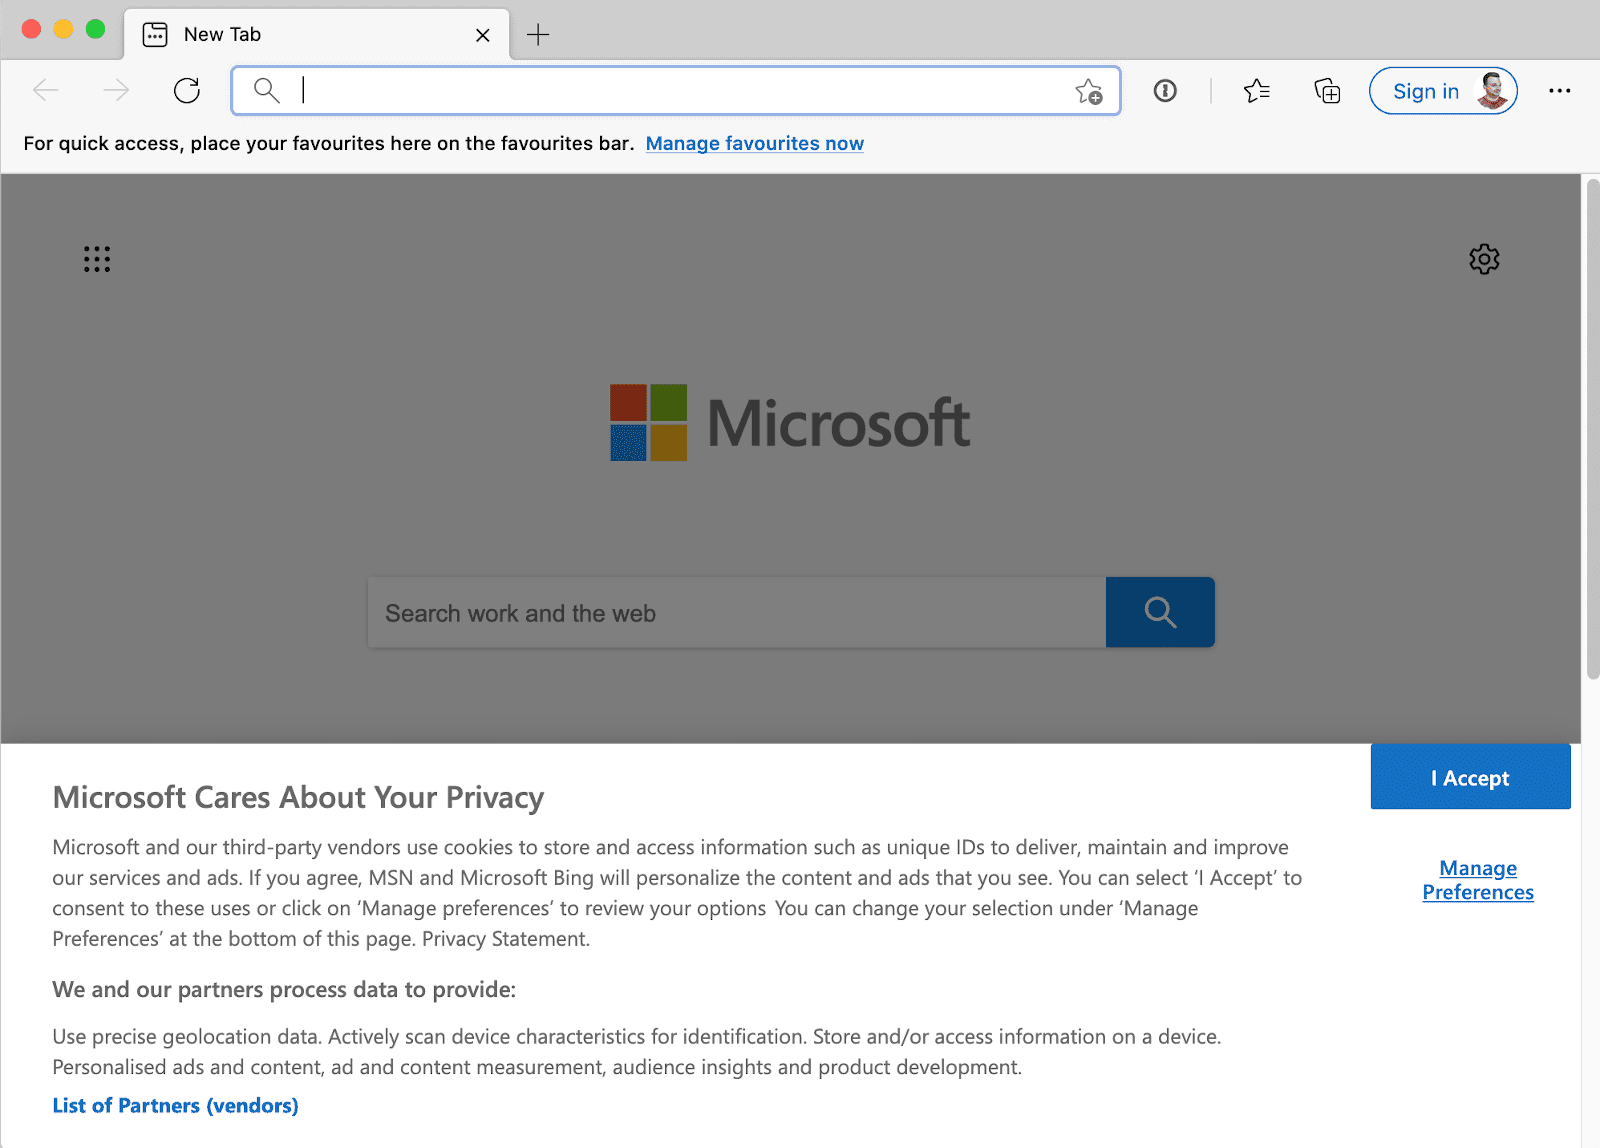
Task: Open List of Partners (vendors) link
Action: [176, 1105]
